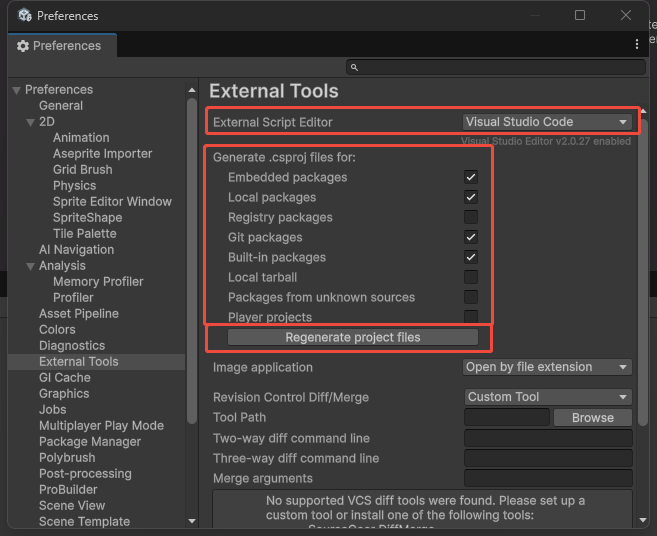Open Memory Profiler preferences
This screenshot has width=657, height=536.
click(98, 282)
